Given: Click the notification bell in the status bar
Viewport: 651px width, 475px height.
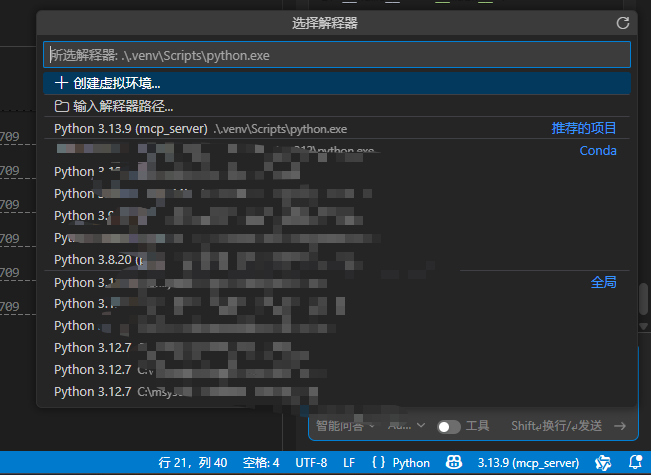Looking at the screenshot, I should [636, 463].
